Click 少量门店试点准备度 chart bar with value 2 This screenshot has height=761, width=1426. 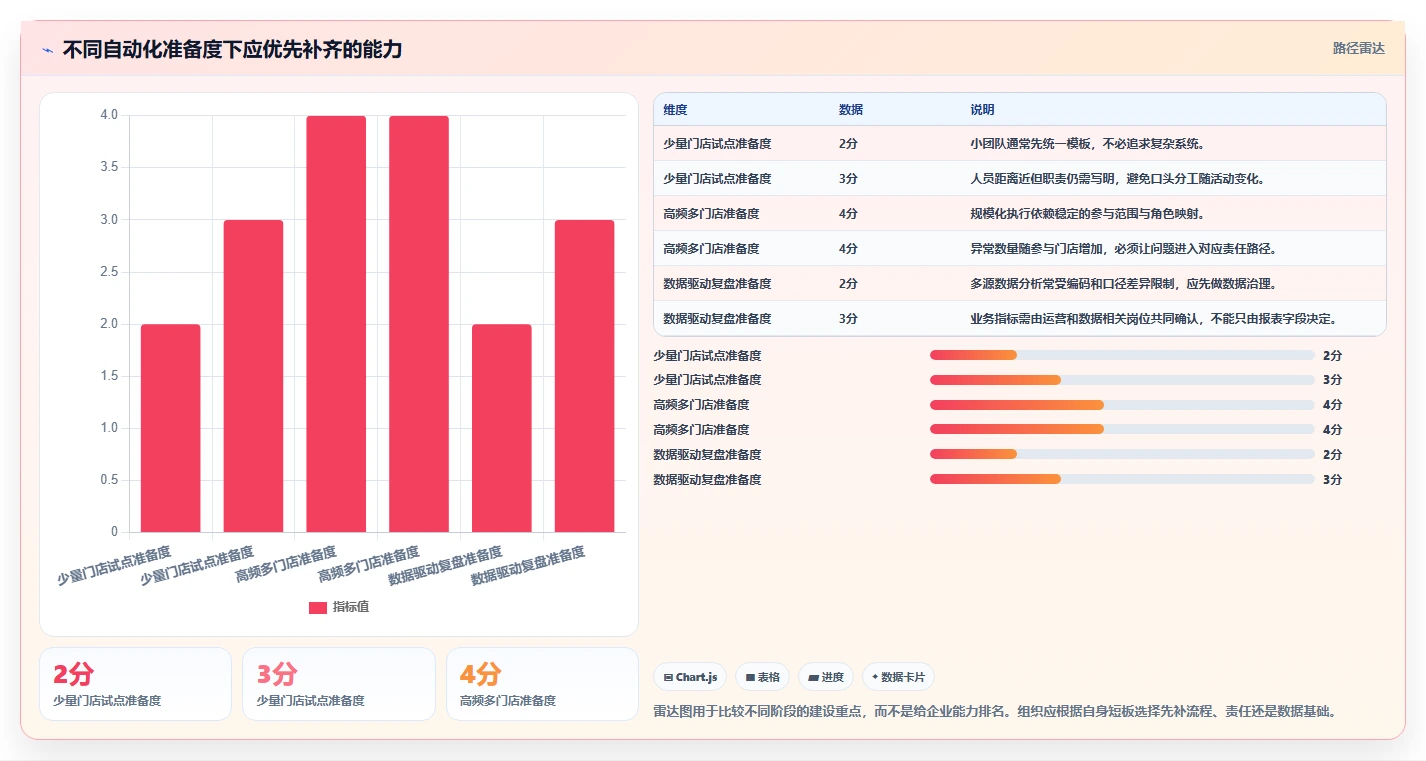(x=171, y=428)
